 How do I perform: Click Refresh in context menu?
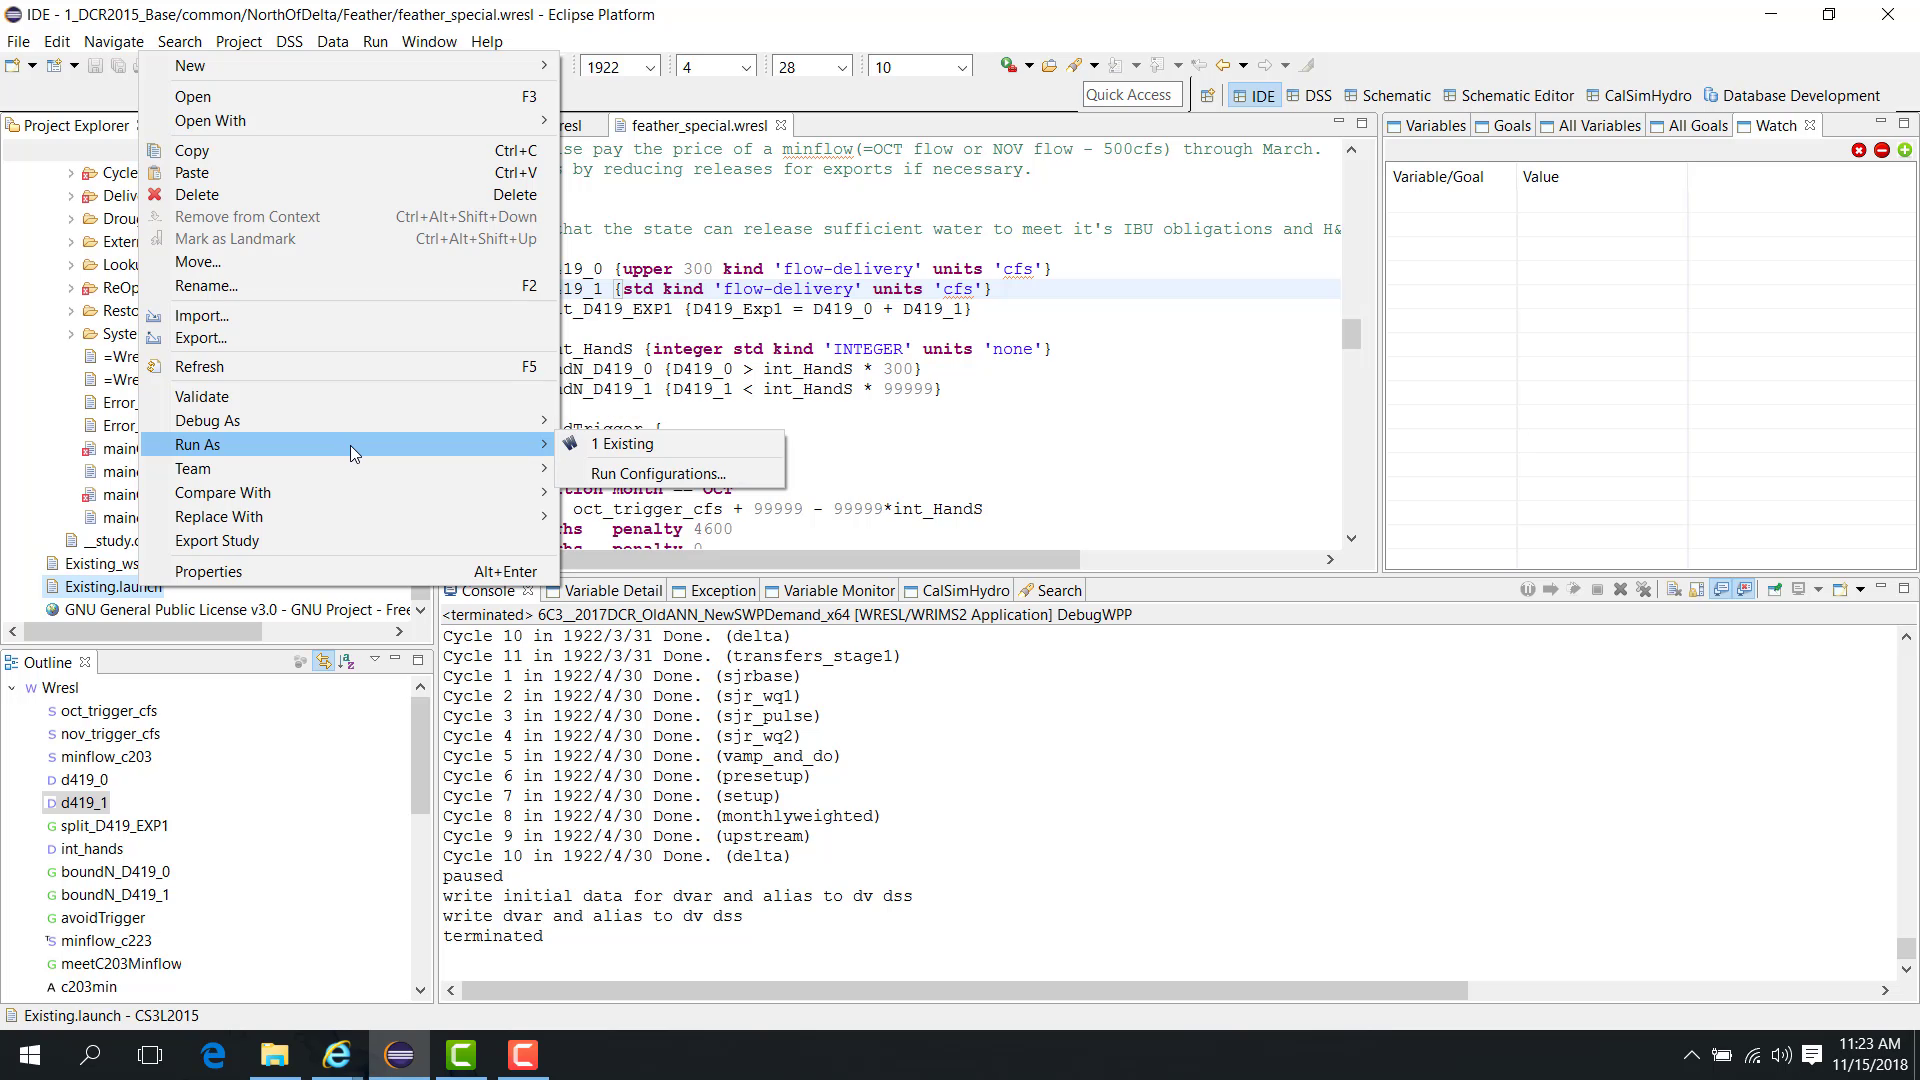(349, 367)
